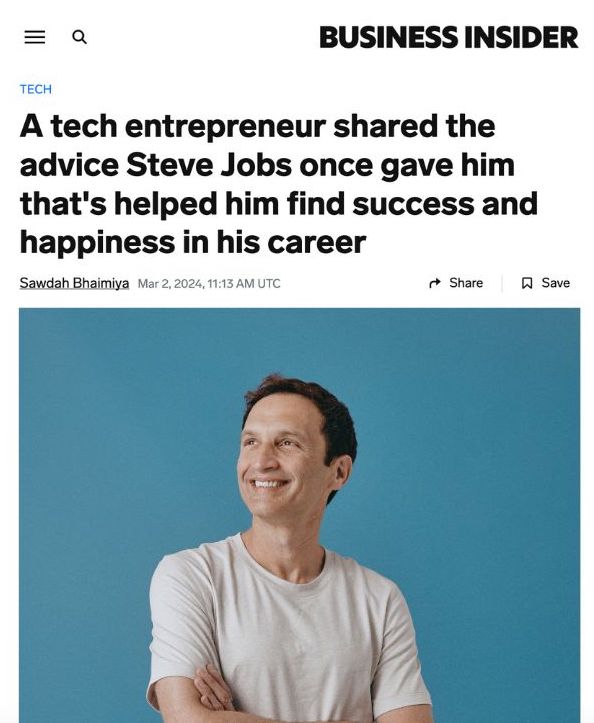The height and width of the screenshot is (723, 594).
Task: Open the hamburger navigation menu
Action: pos(35,37)
